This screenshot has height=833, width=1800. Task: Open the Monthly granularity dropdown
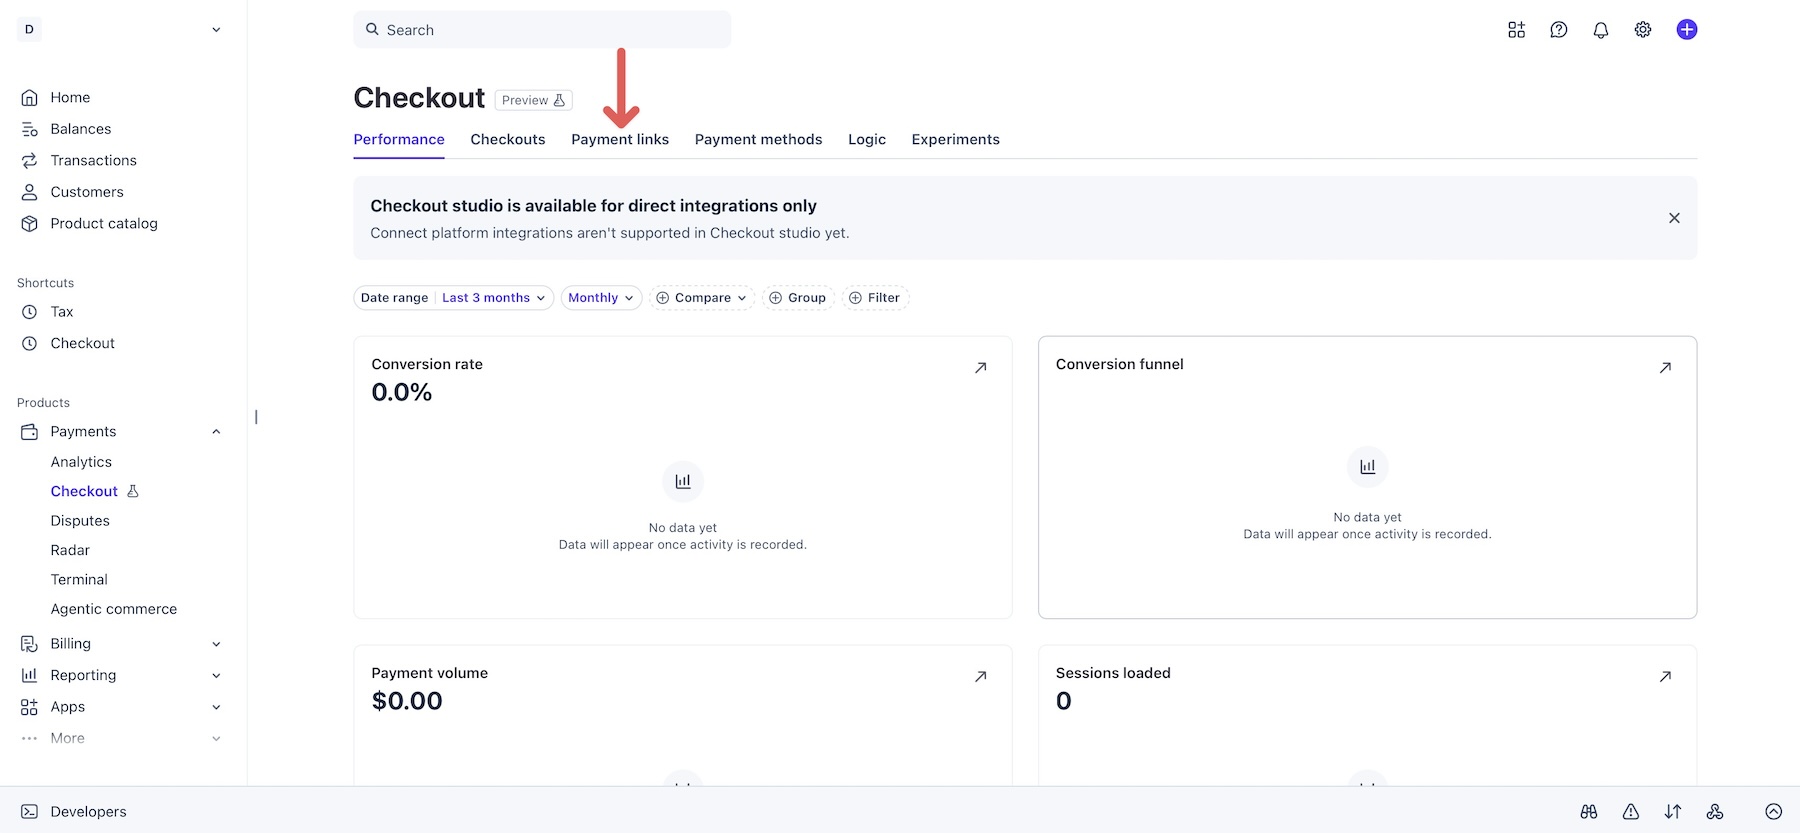(x=601, y=298)
